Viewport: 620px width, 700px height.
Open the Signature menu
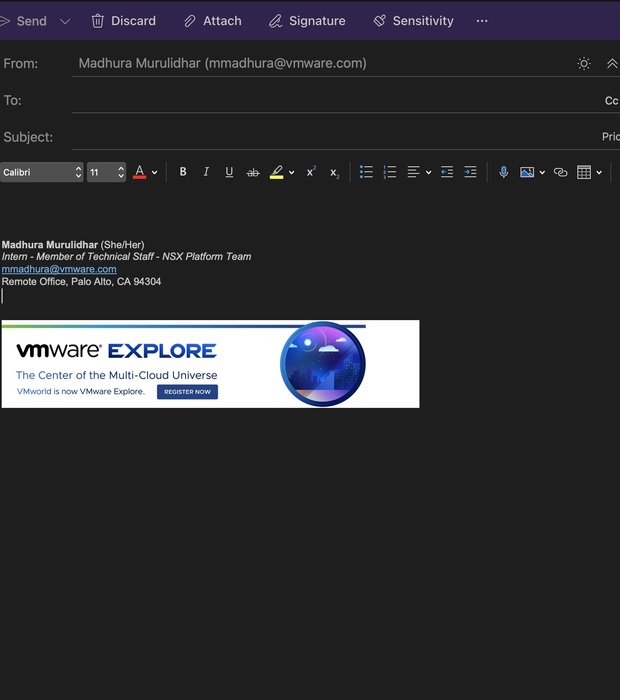[x=306, y=21]
